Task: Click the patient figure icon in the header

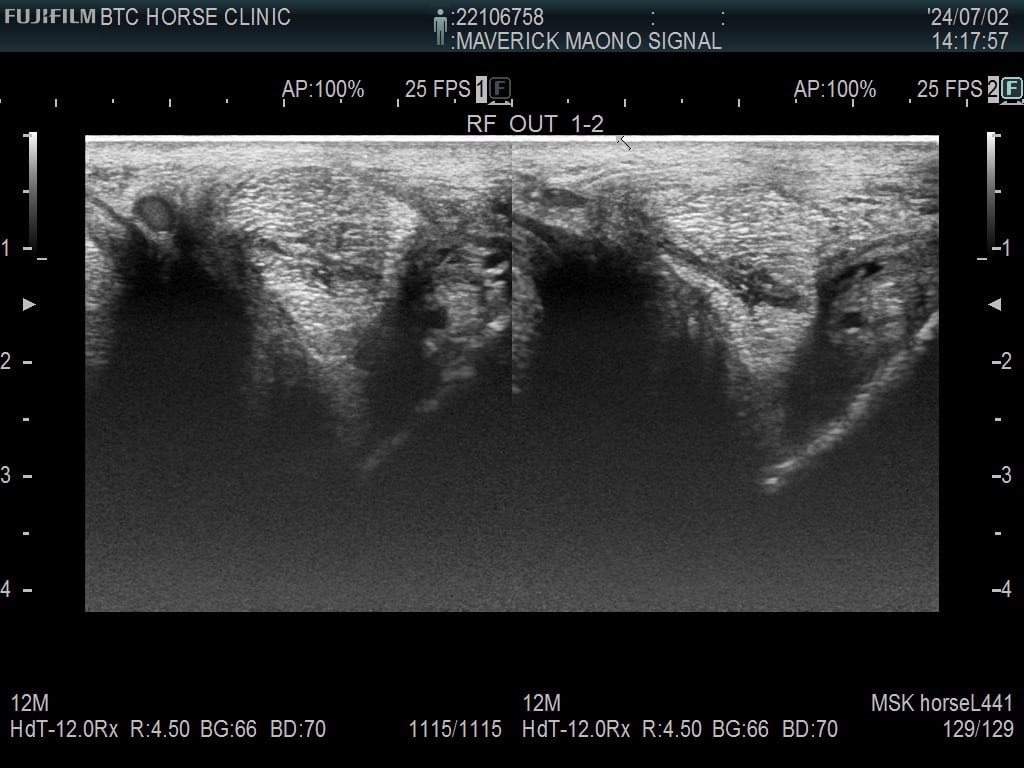Action: (440, 27)
